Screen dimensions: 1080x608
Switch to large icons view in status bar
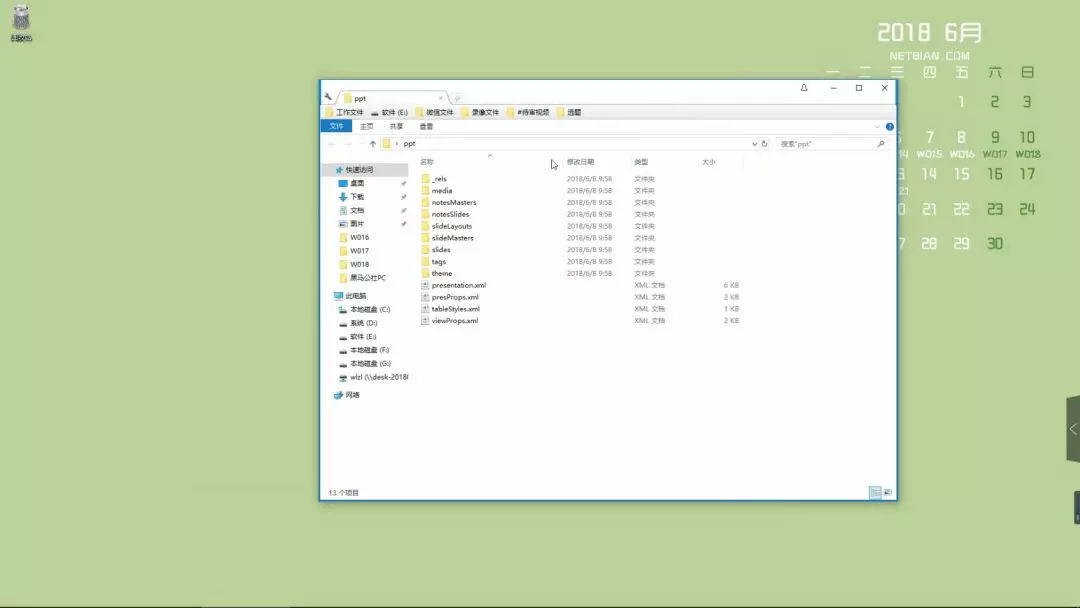tap(887, 492)
